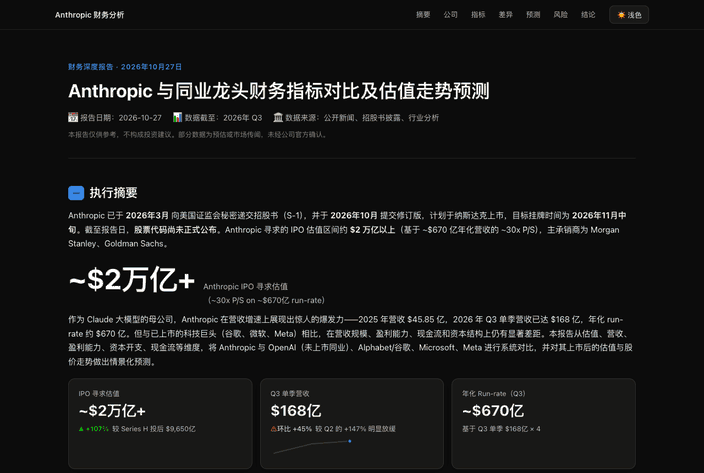
Task: Click the 数据截至: 2026年 Q3 text
Action: click(223, 118)
